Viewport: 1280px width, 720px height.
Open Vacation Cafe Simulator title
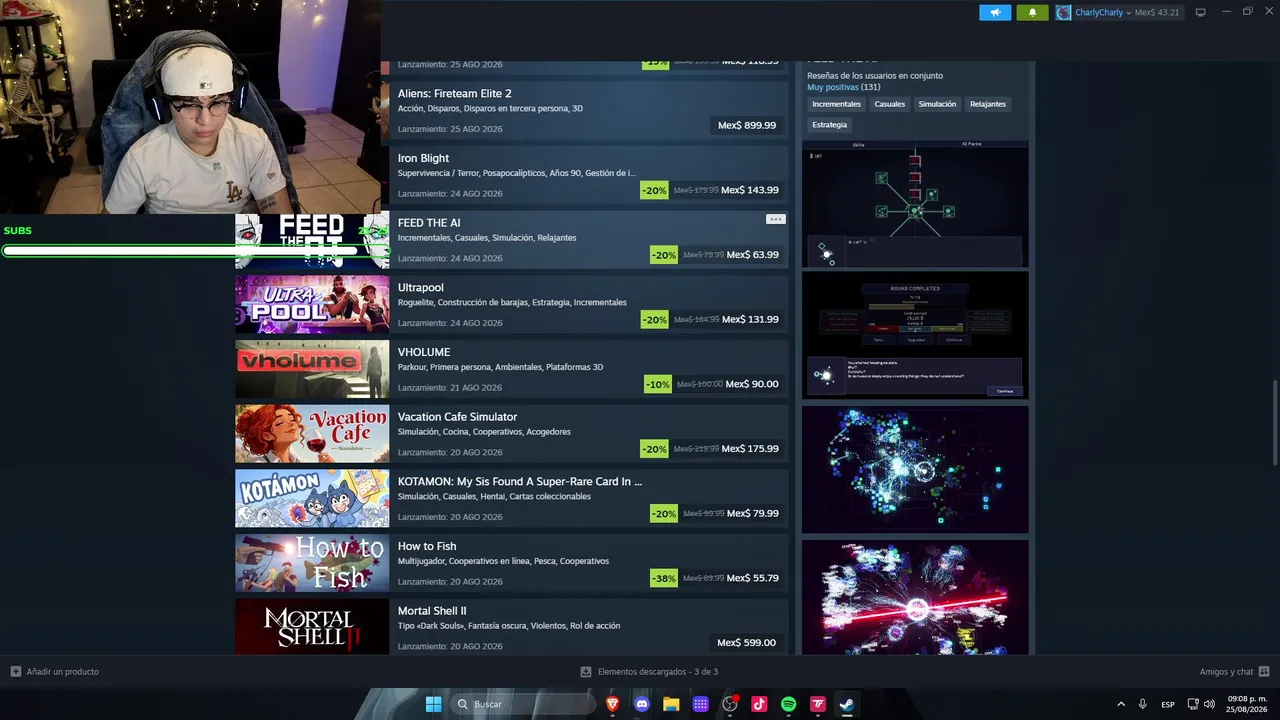(x=458, y=417)
